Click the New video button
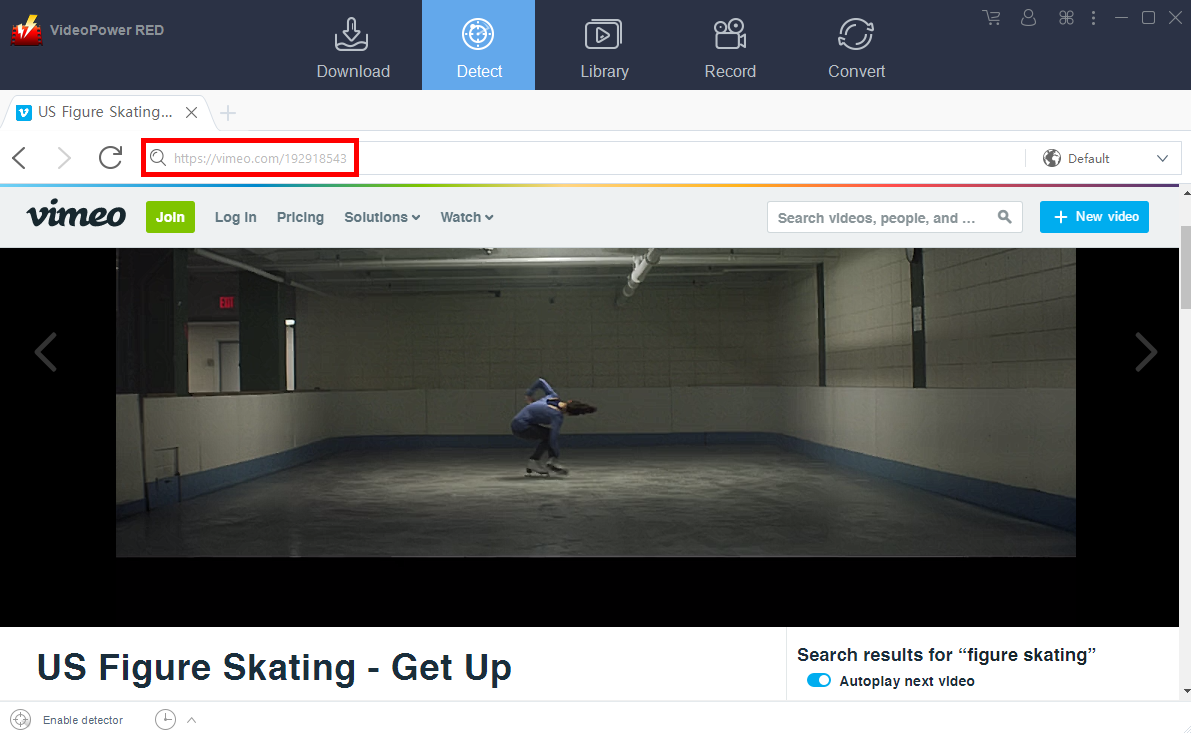 click(x=1094, y=217)
